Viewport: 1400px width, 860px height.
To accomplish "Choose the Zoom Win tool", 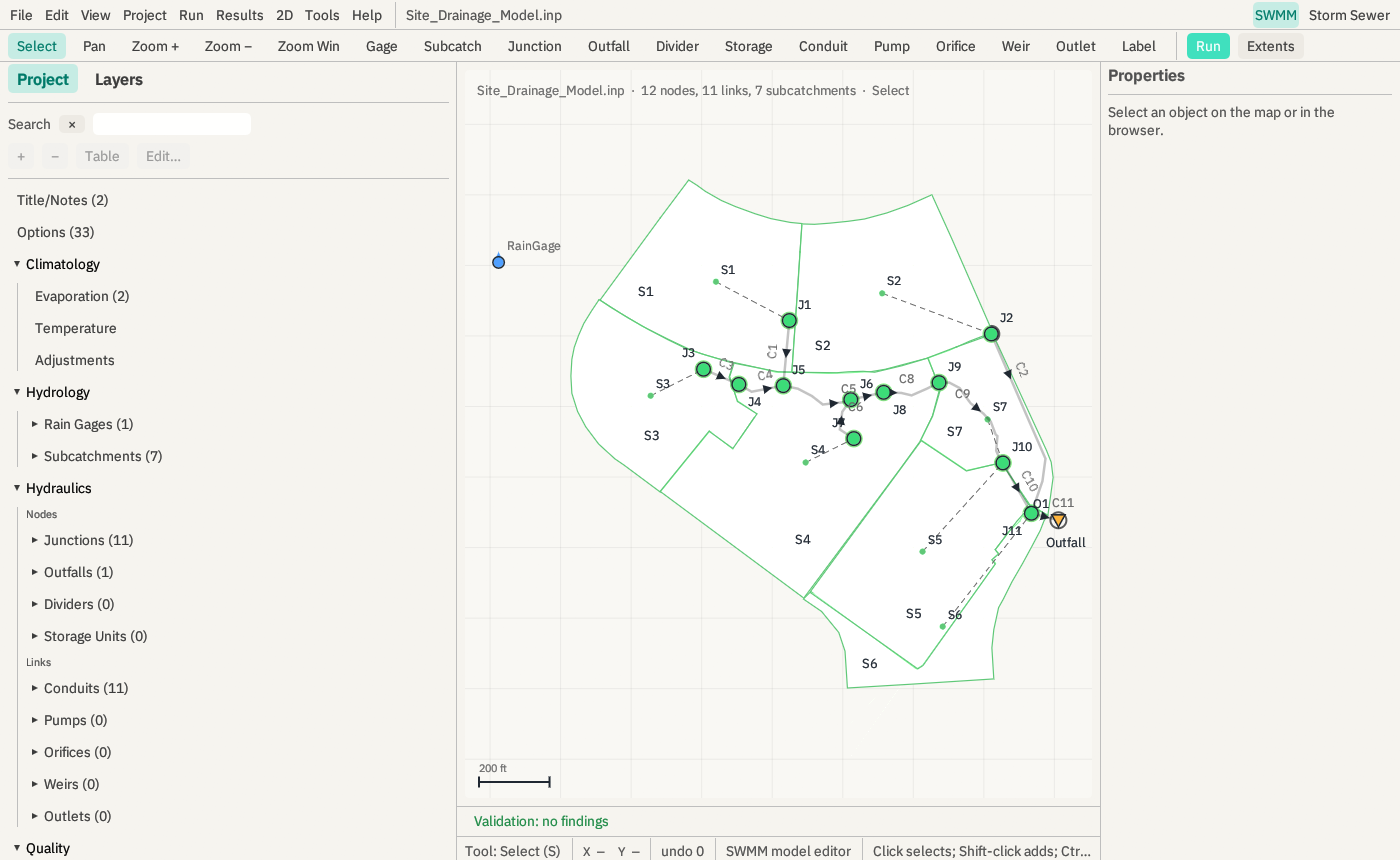I will click(x=309, y=46).
